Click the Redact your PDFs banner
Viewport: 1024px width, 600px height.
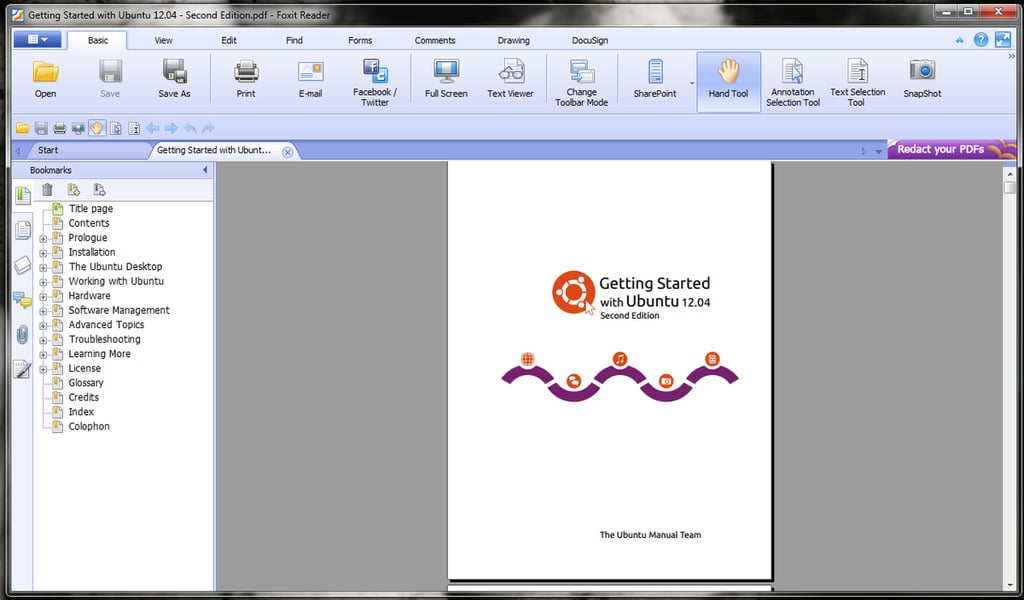(952, 149)
